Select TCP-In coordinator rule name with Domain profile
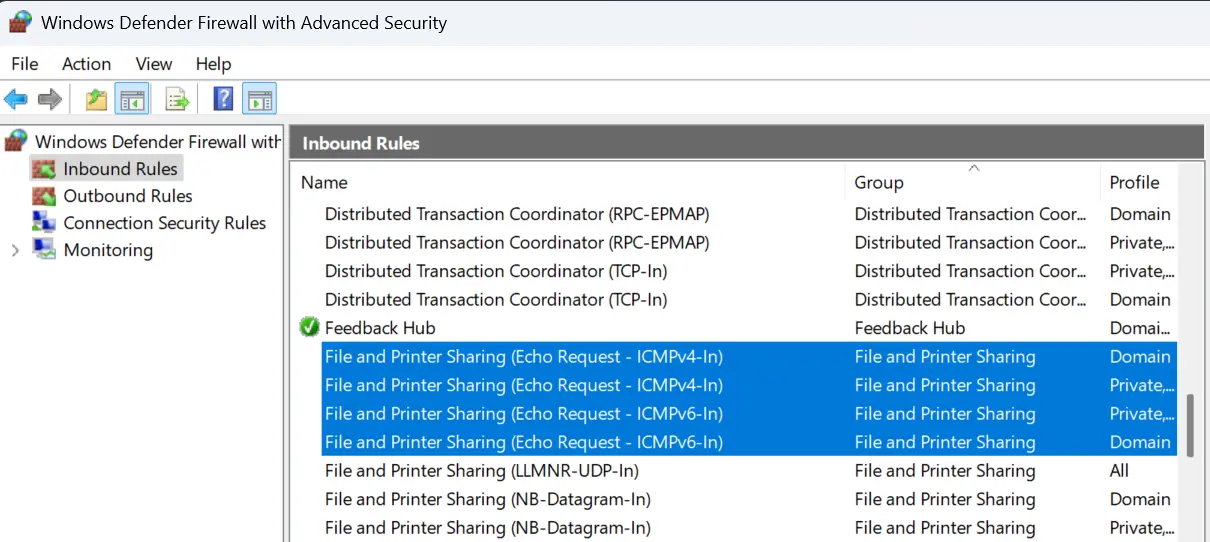 click(496, 299)
